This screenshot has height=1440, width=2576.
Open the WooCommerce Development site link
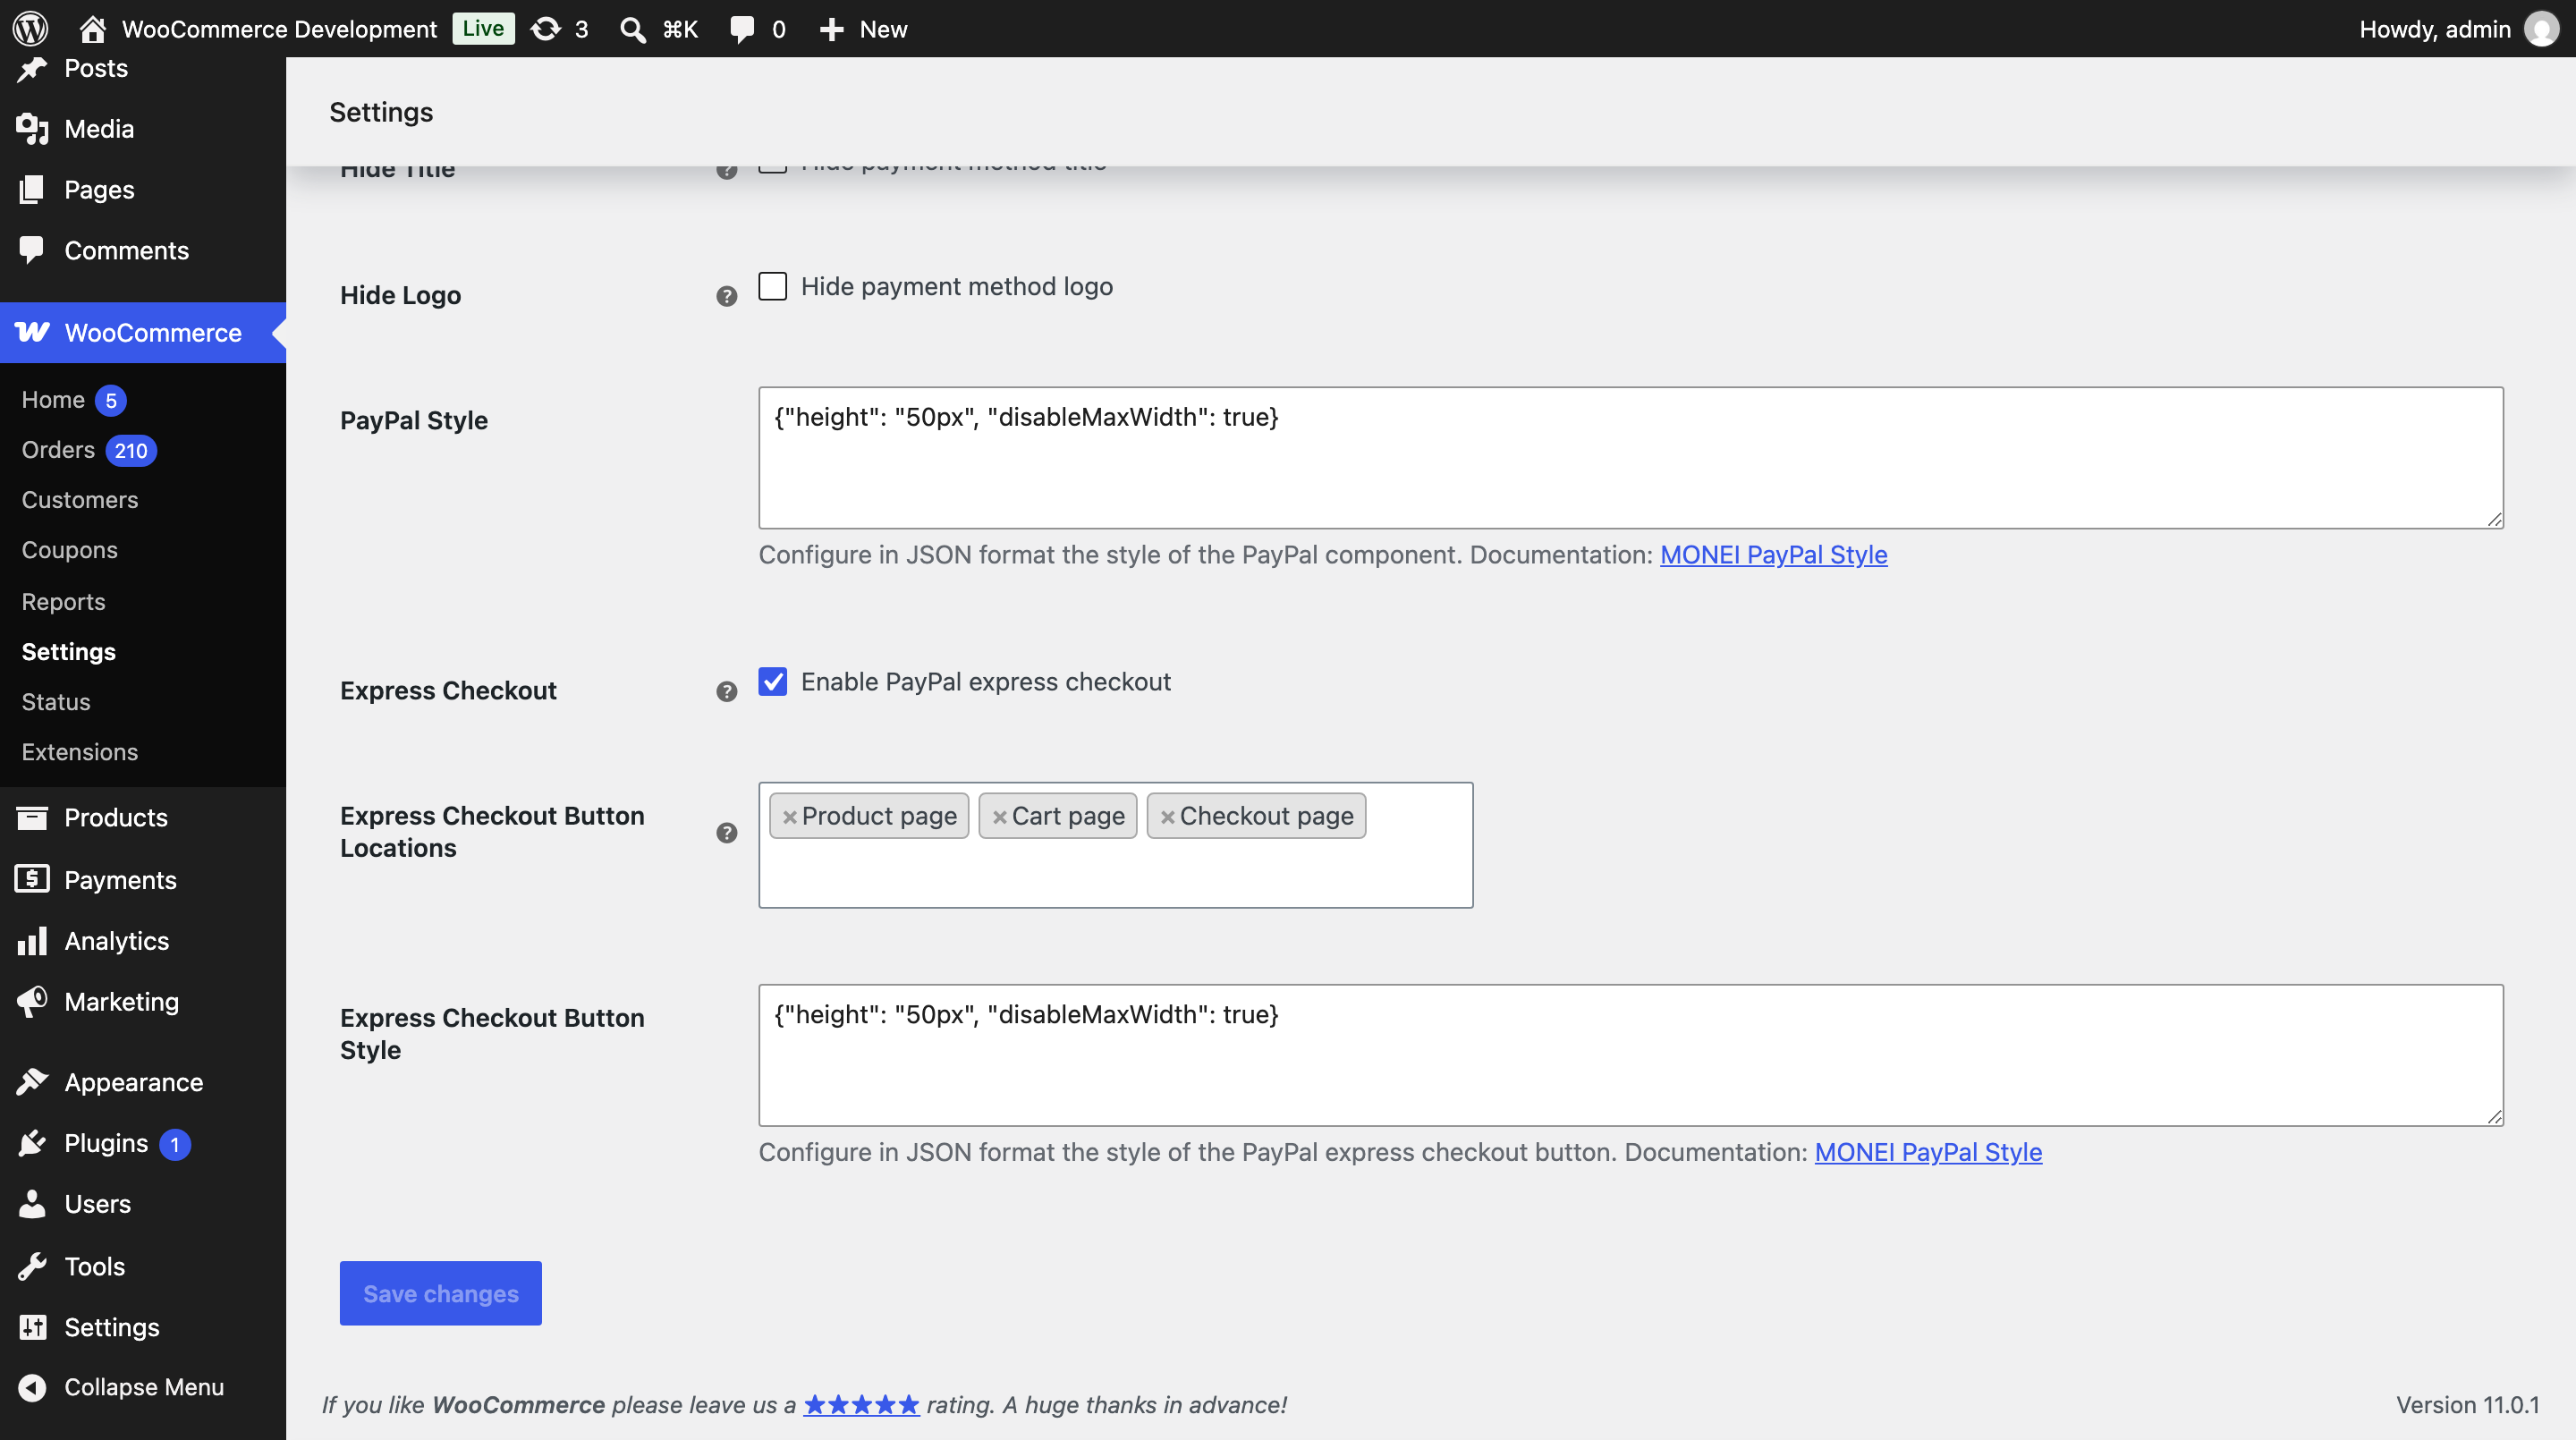click(279, 29)
